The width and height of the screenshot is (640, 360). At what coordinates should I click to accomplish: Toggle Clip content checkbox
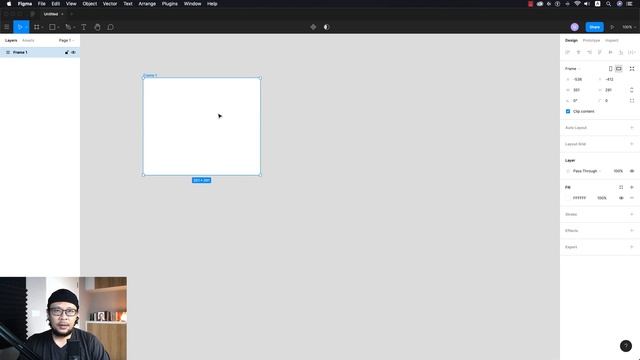tap(568, 111)
